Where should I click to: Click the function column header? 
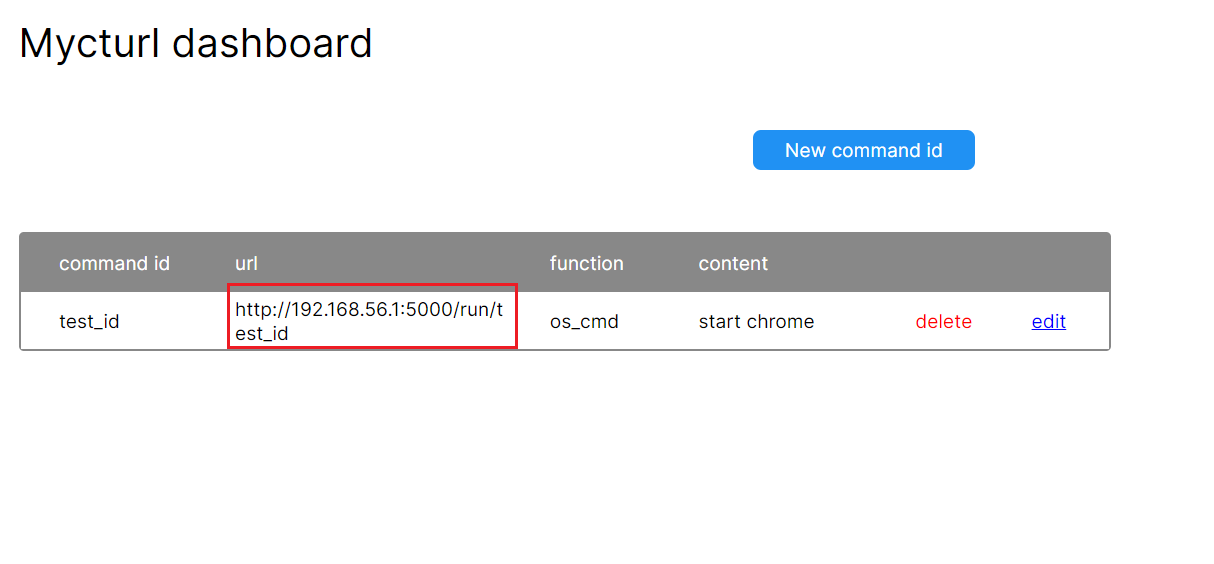(586, 263)
